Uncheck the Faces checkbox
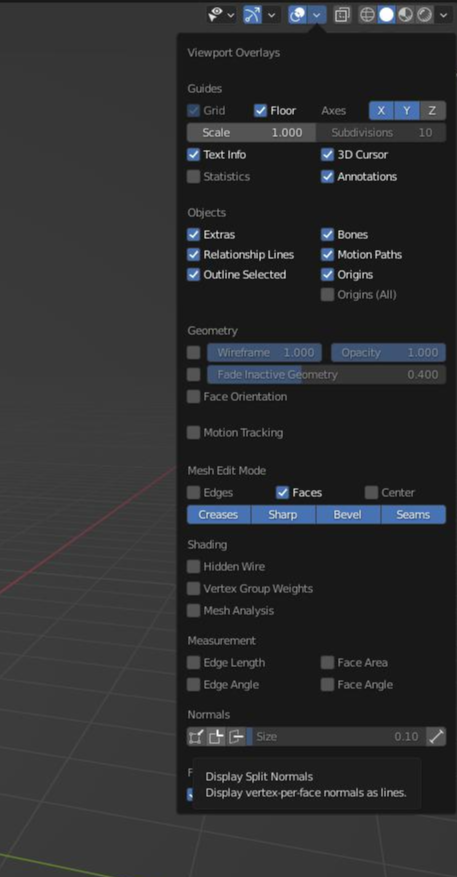Viewport: 457px width, 877px height. tap(282, 493)
